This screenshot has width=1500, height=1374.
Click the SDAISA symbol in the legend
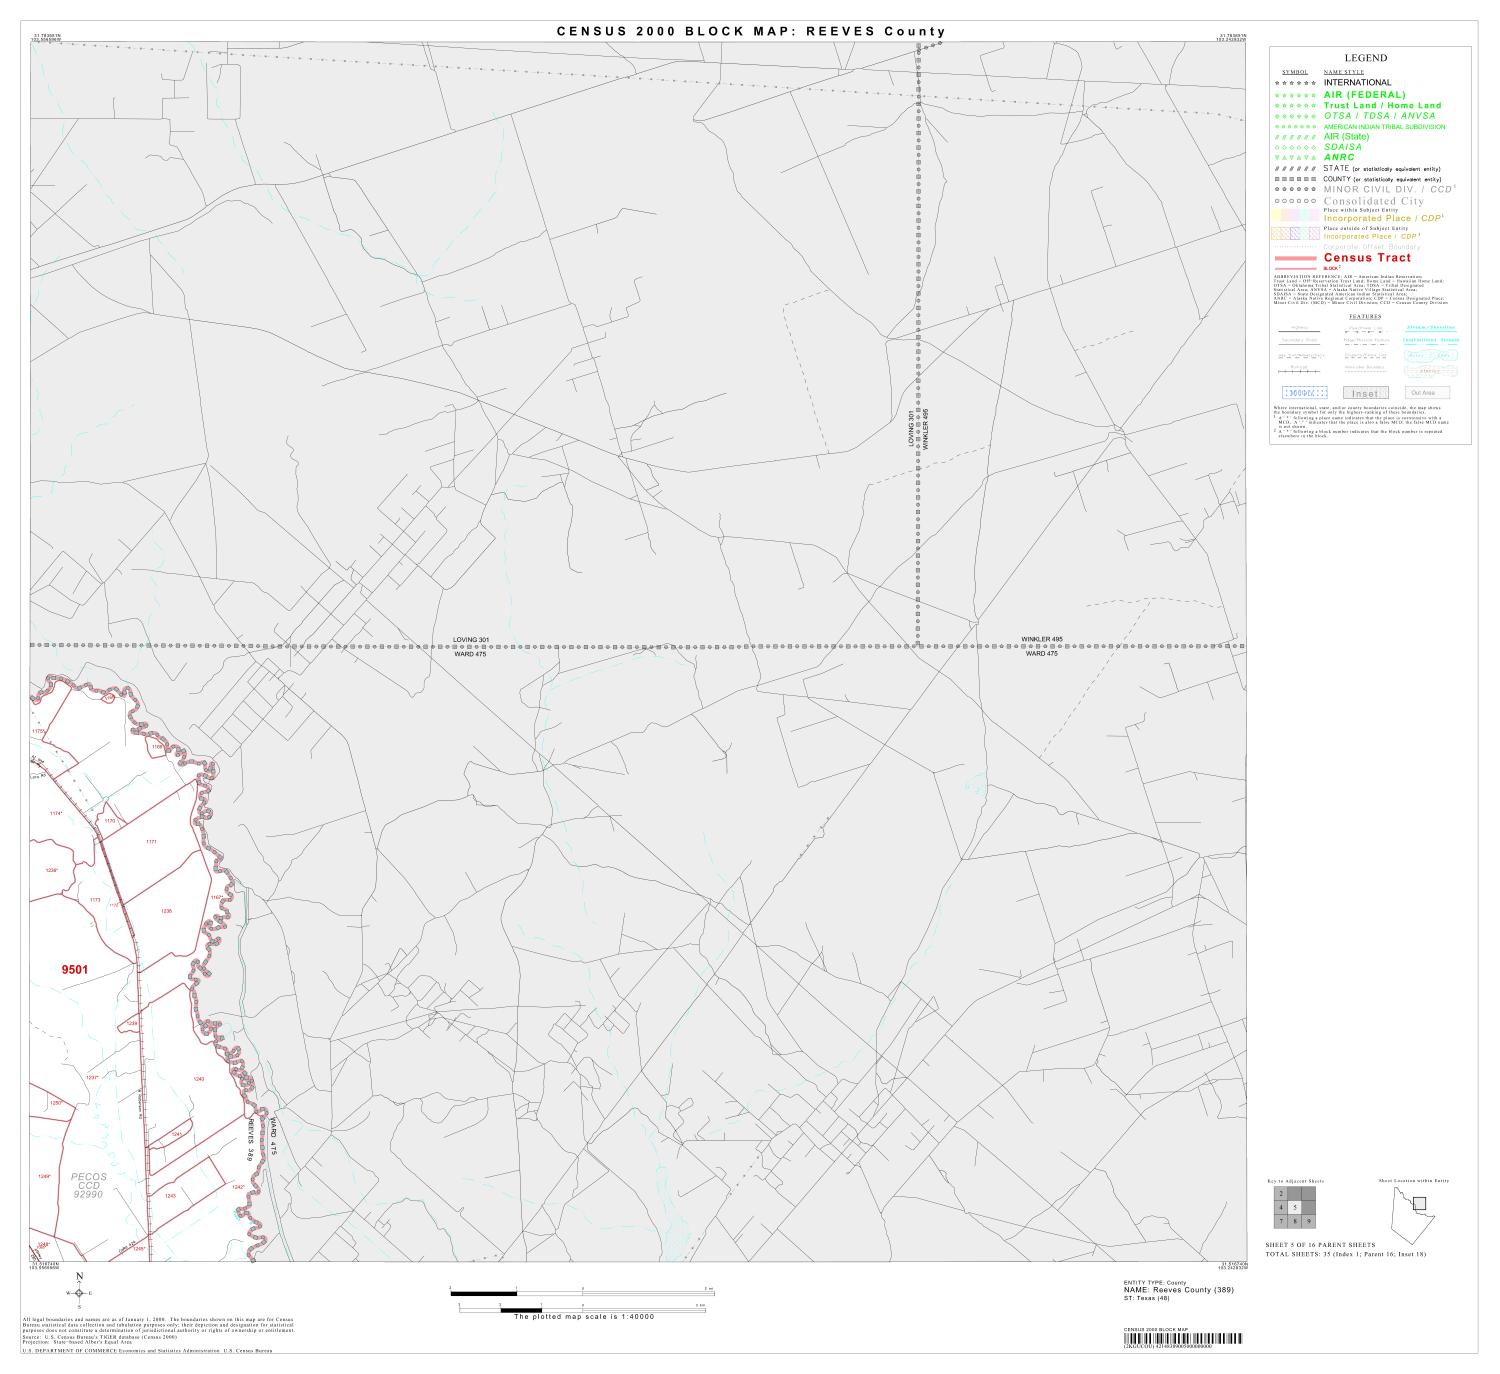(1294, 146)
